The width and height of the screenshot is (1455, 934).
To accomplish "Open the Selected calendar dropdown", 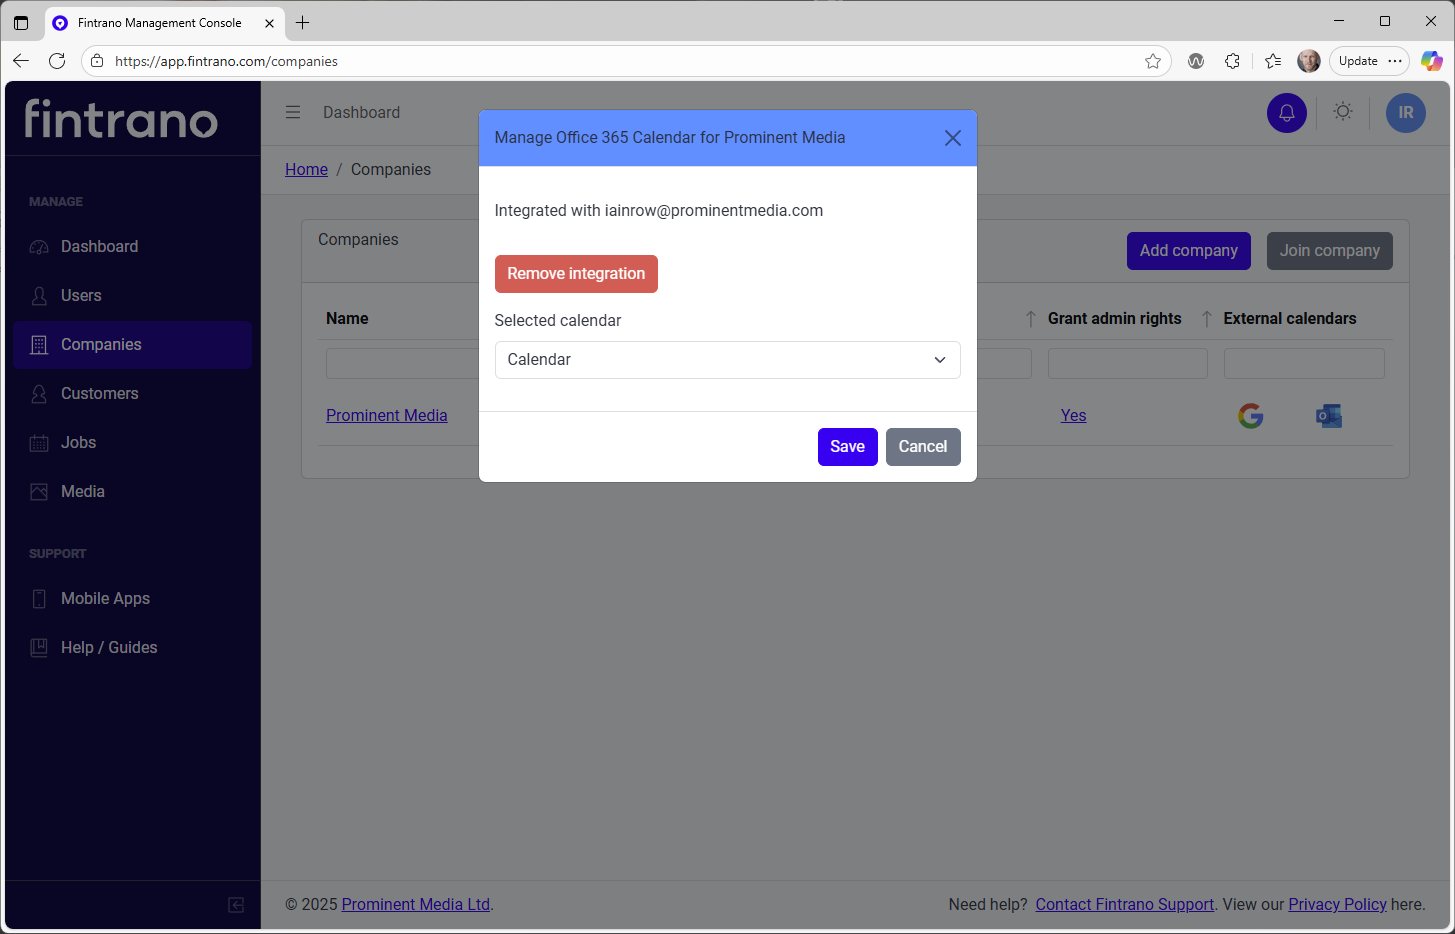I will coord(727,360).
